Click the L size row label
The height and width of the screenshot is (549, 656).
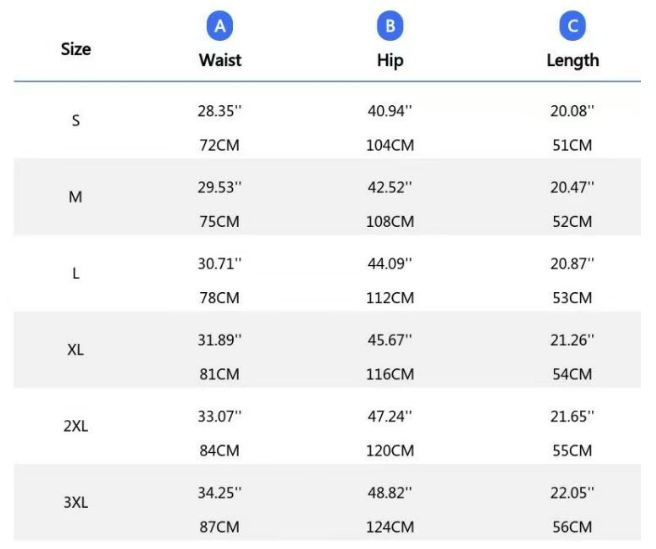76,273
